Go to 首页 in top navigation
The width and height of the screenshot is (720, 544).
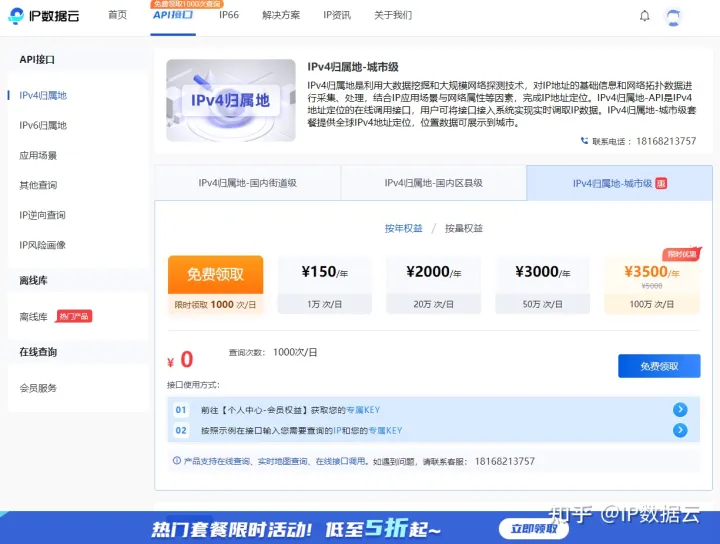118,15
